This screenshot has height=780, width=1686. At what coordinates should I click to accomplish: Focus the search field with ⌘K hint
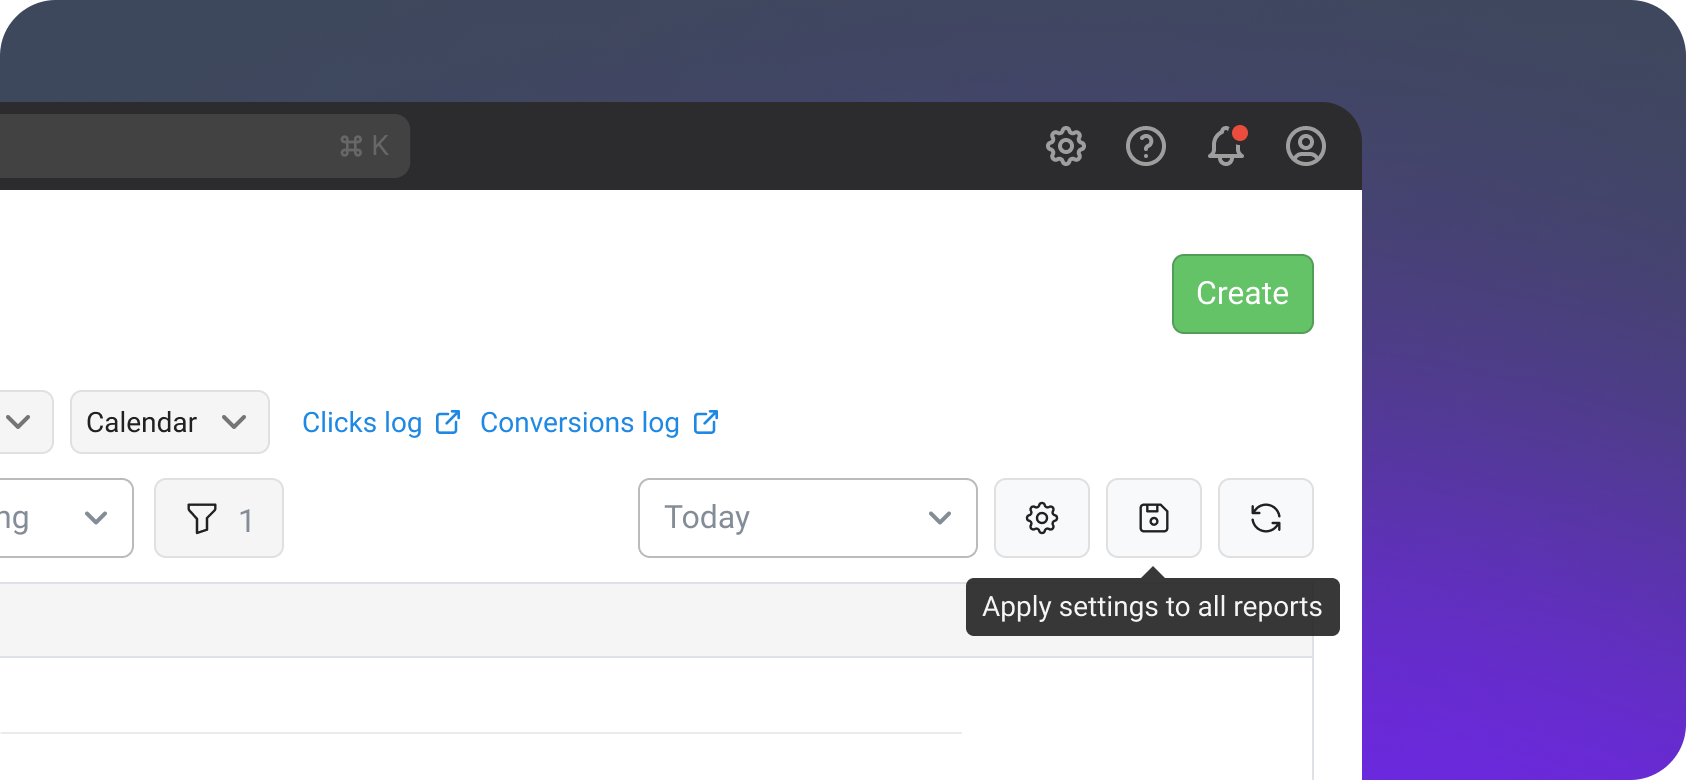(205, 146)
